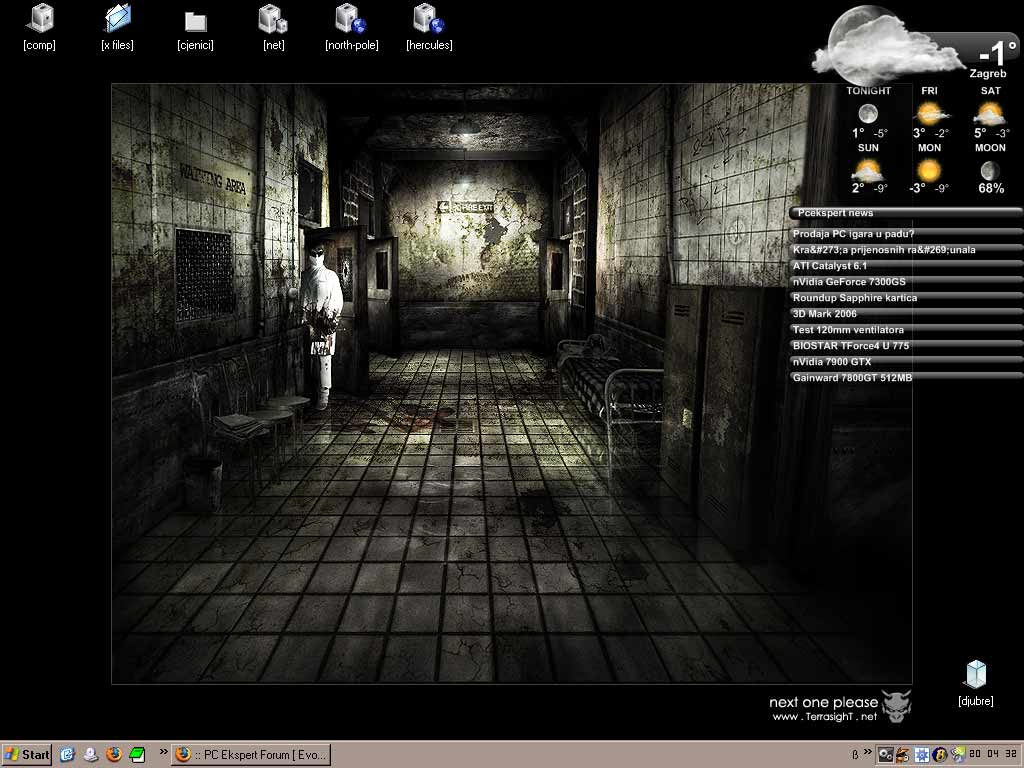Click the Zagreb weather widget temperature

click(996, 53)
